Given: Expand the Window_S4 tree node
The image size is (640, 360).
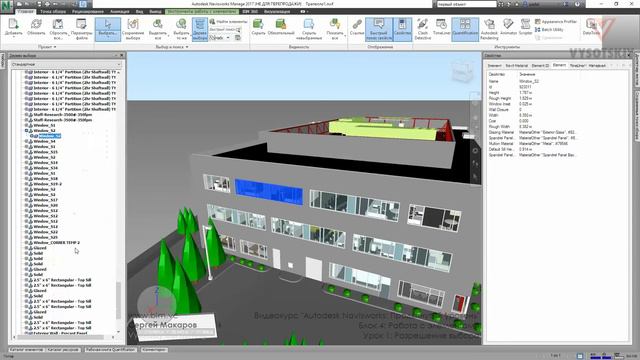Looking at the screenshot, I should click(x=26, y=141).
